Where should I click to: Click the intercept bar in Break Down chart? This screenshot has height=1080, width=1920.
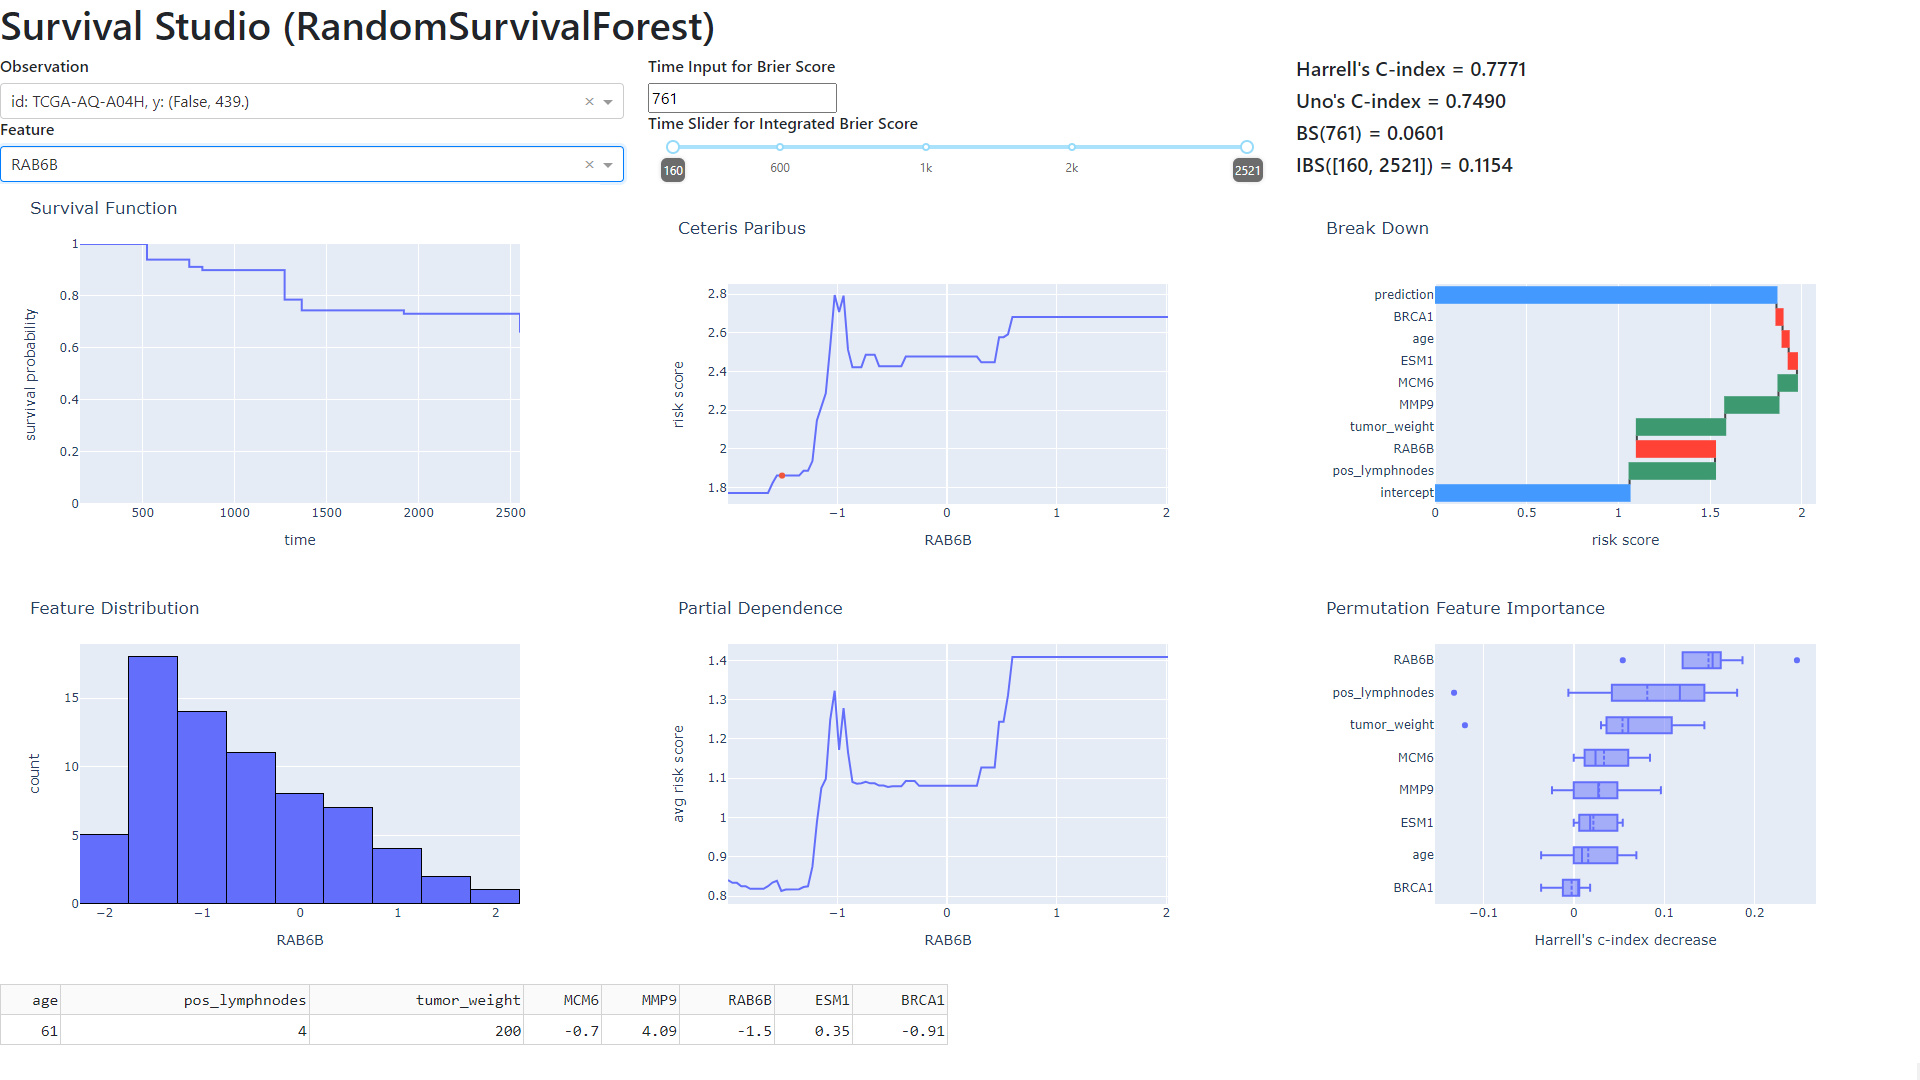coord(1532,493)
